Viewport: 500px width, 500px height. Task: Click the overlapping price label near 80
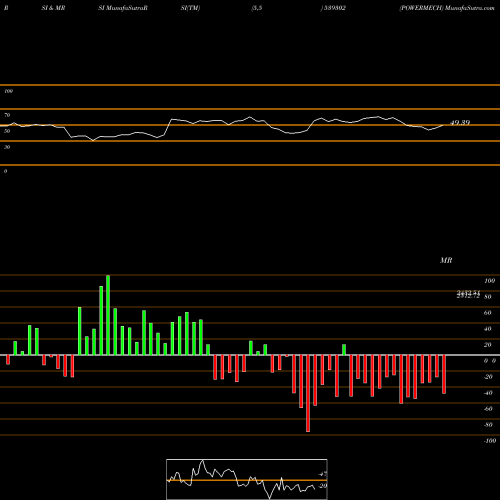[468, 294]
